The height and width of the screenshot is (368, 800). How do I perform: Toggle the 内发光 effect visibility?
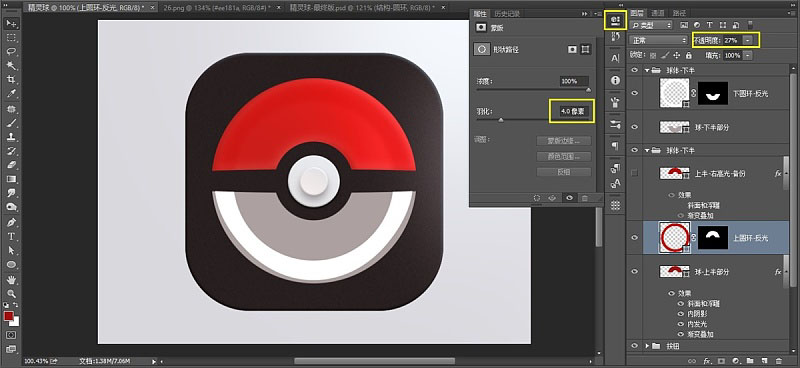click(x=680, y=324)
